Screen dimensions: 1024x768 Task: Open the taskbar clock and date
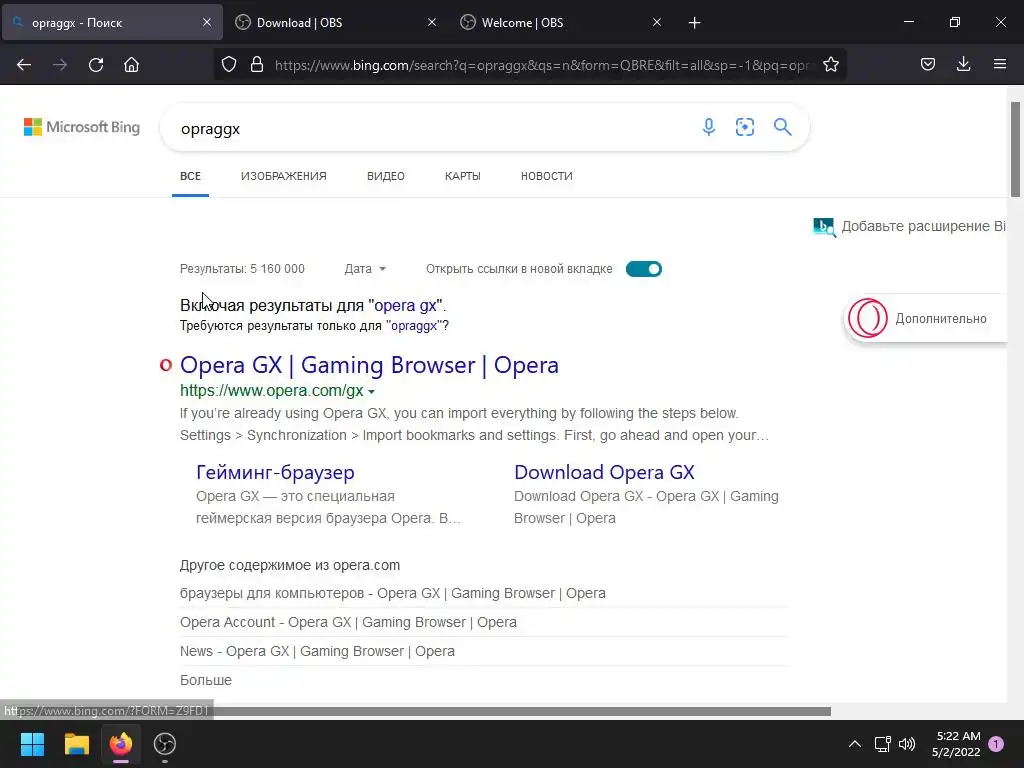point(956,744)
